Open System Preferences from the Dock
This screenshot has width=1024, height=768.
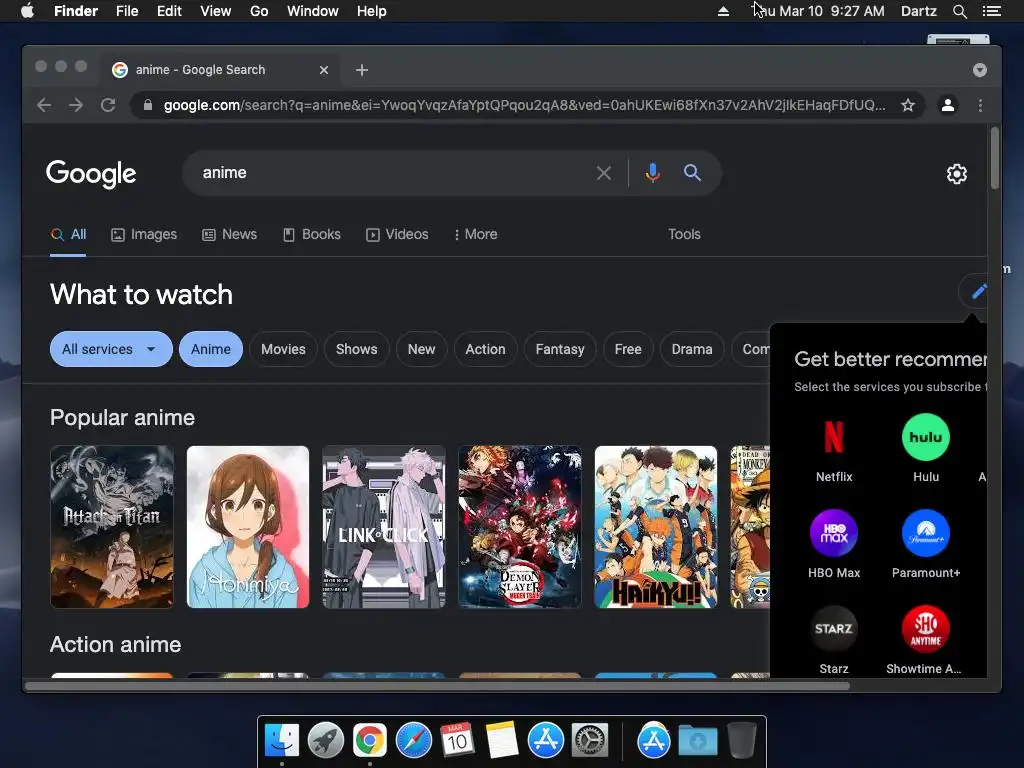click(590, 741)
